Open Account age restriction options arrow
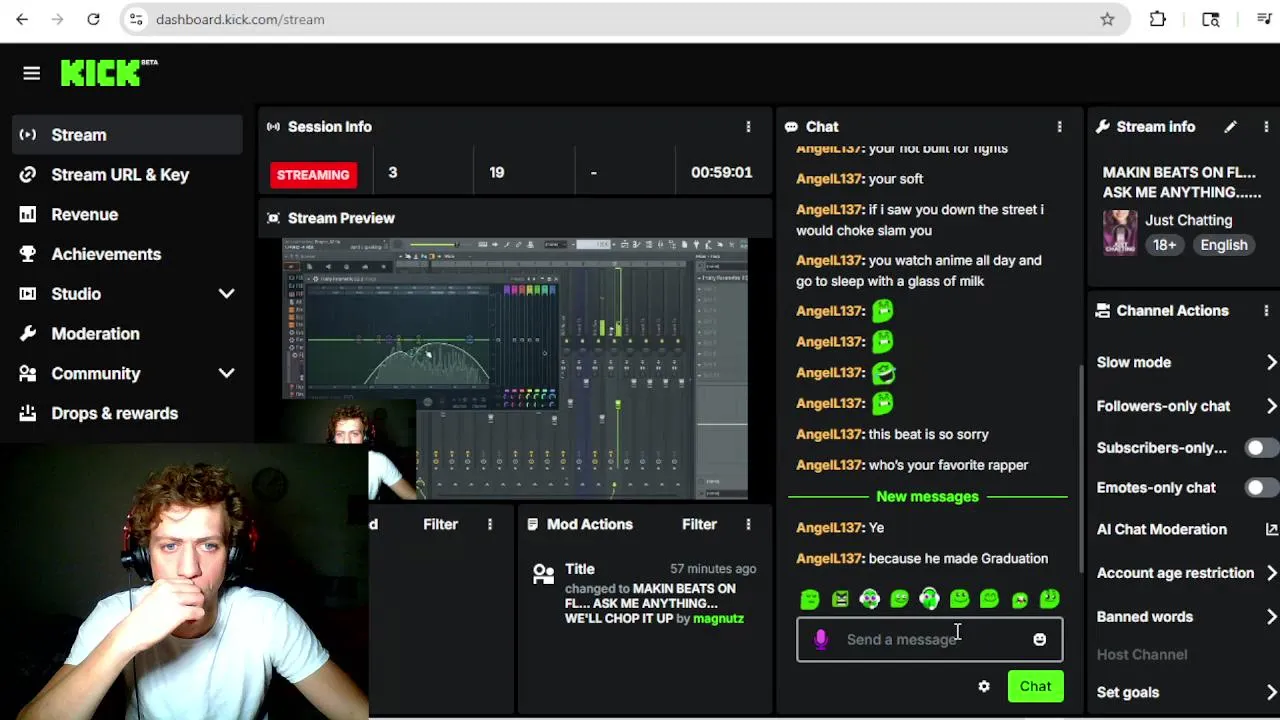 coord(1271,573)
